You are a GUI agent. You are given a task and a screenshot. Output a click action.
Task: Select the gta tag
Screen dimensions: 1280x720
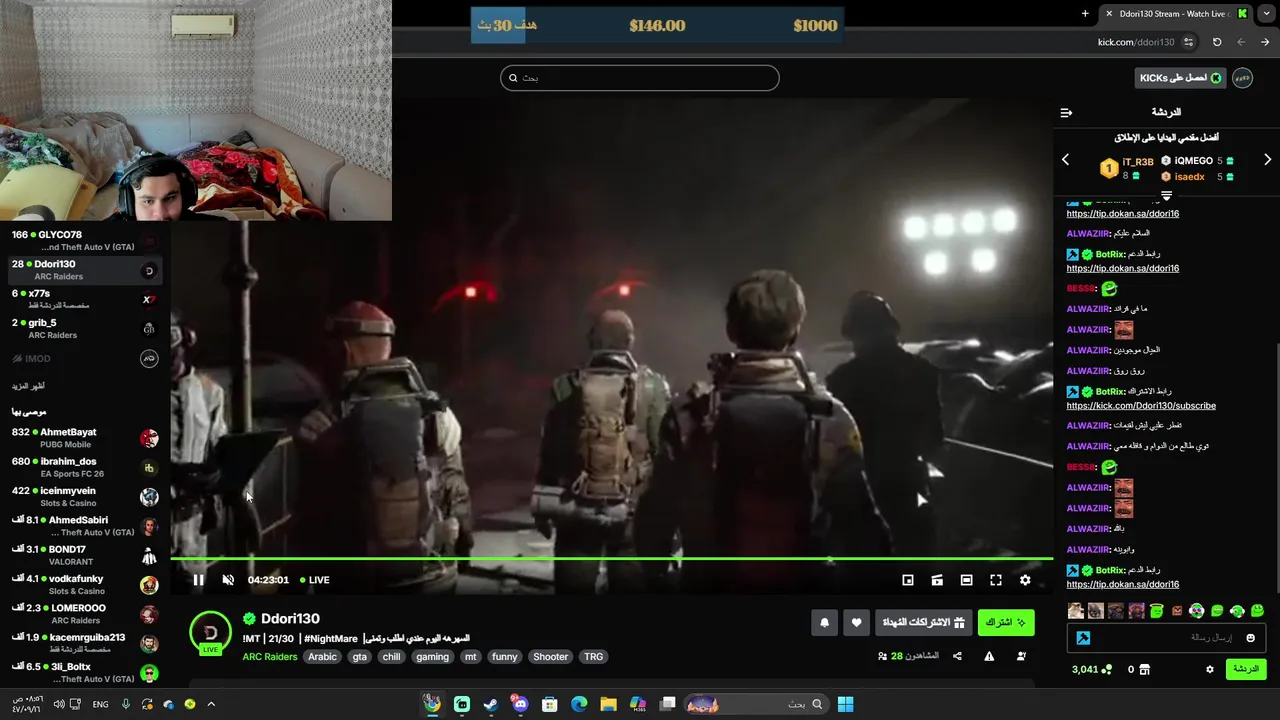(x=360, y=657)
